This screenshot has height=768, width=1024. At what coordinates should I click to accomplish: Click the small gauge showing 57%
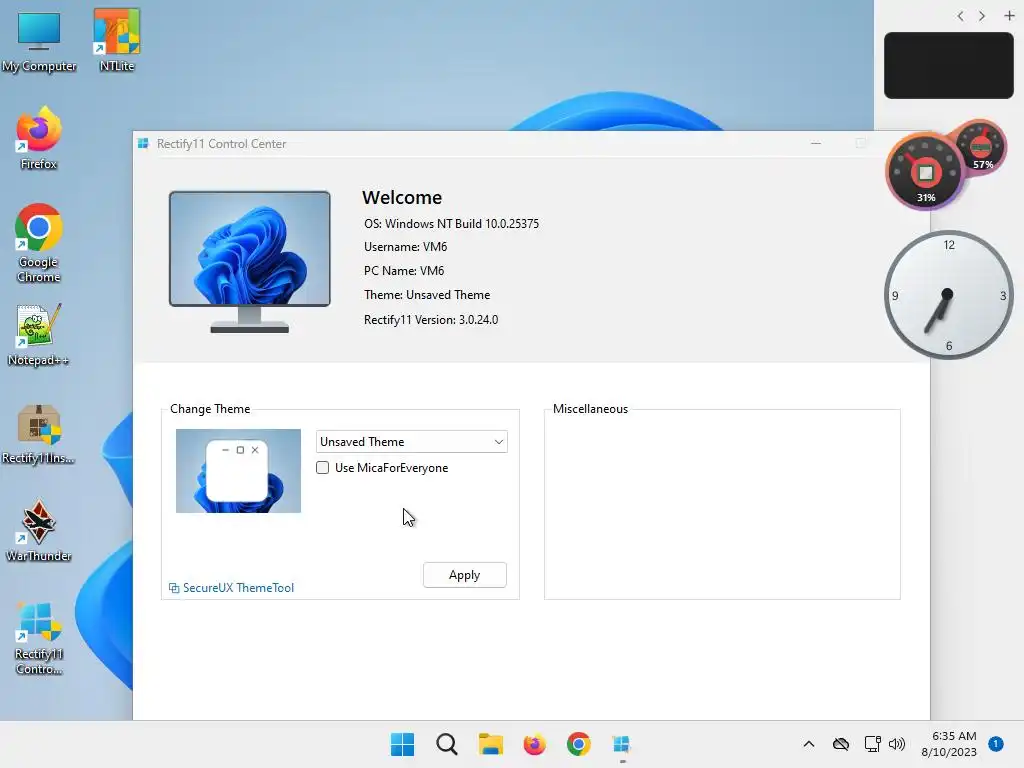tap(982, 148)
